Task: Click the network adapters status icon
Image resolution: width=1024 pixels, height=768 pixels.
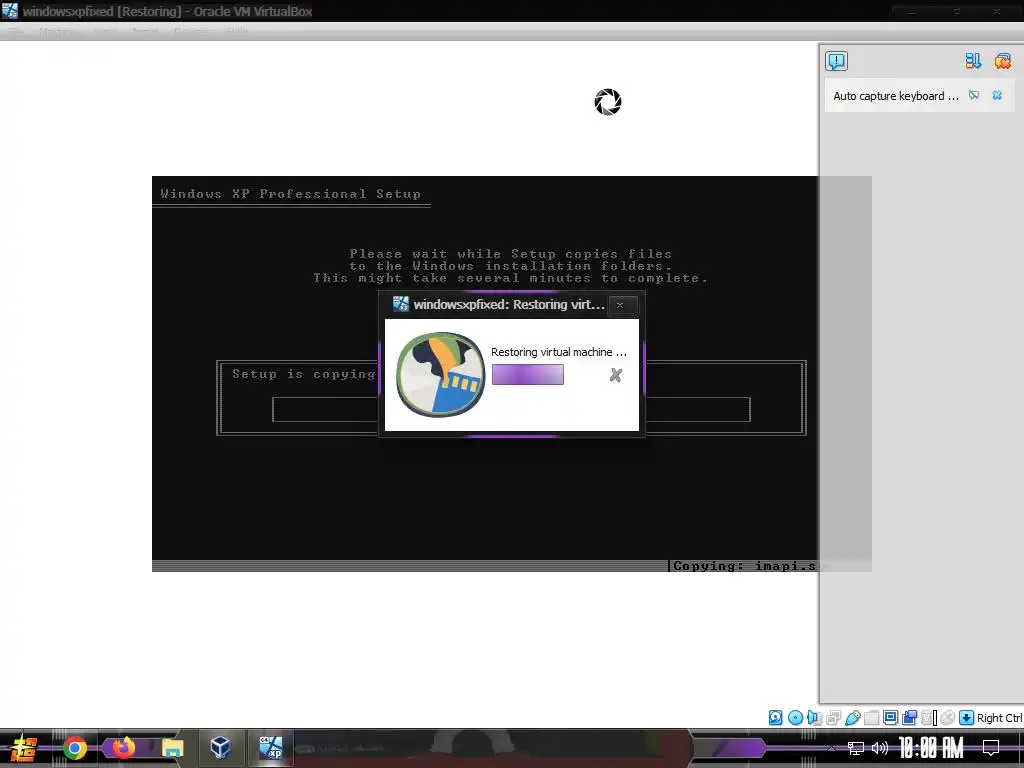Action: [x=833, y=718]
